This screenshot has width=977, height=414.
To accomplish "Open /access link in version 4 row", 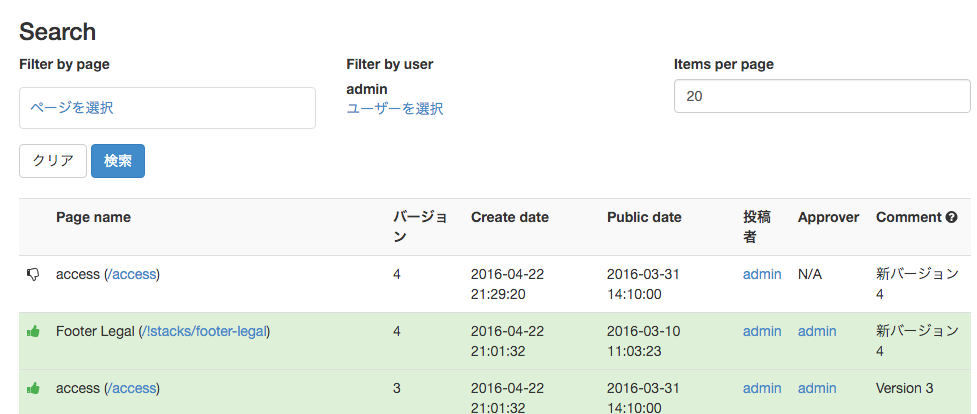I will pos(131,274).
